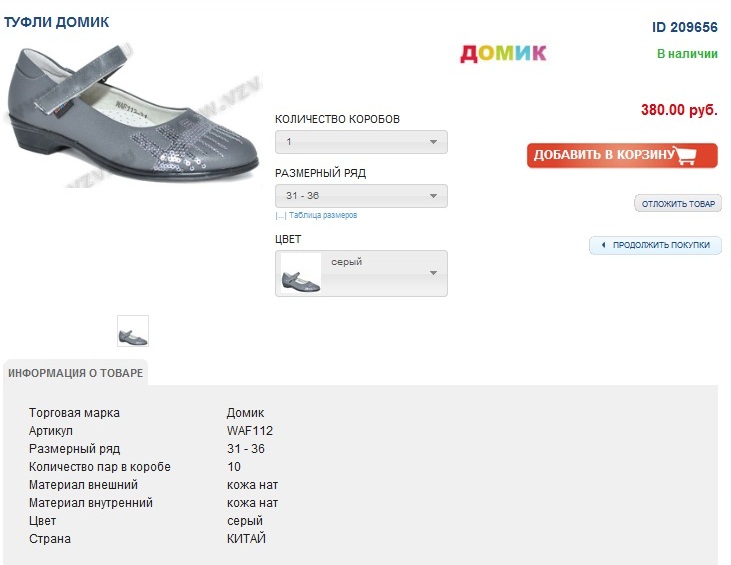This screenshot has height=565, width=731.
Task: Click the WAF112 article number value
Action: [x=250, y=431]
